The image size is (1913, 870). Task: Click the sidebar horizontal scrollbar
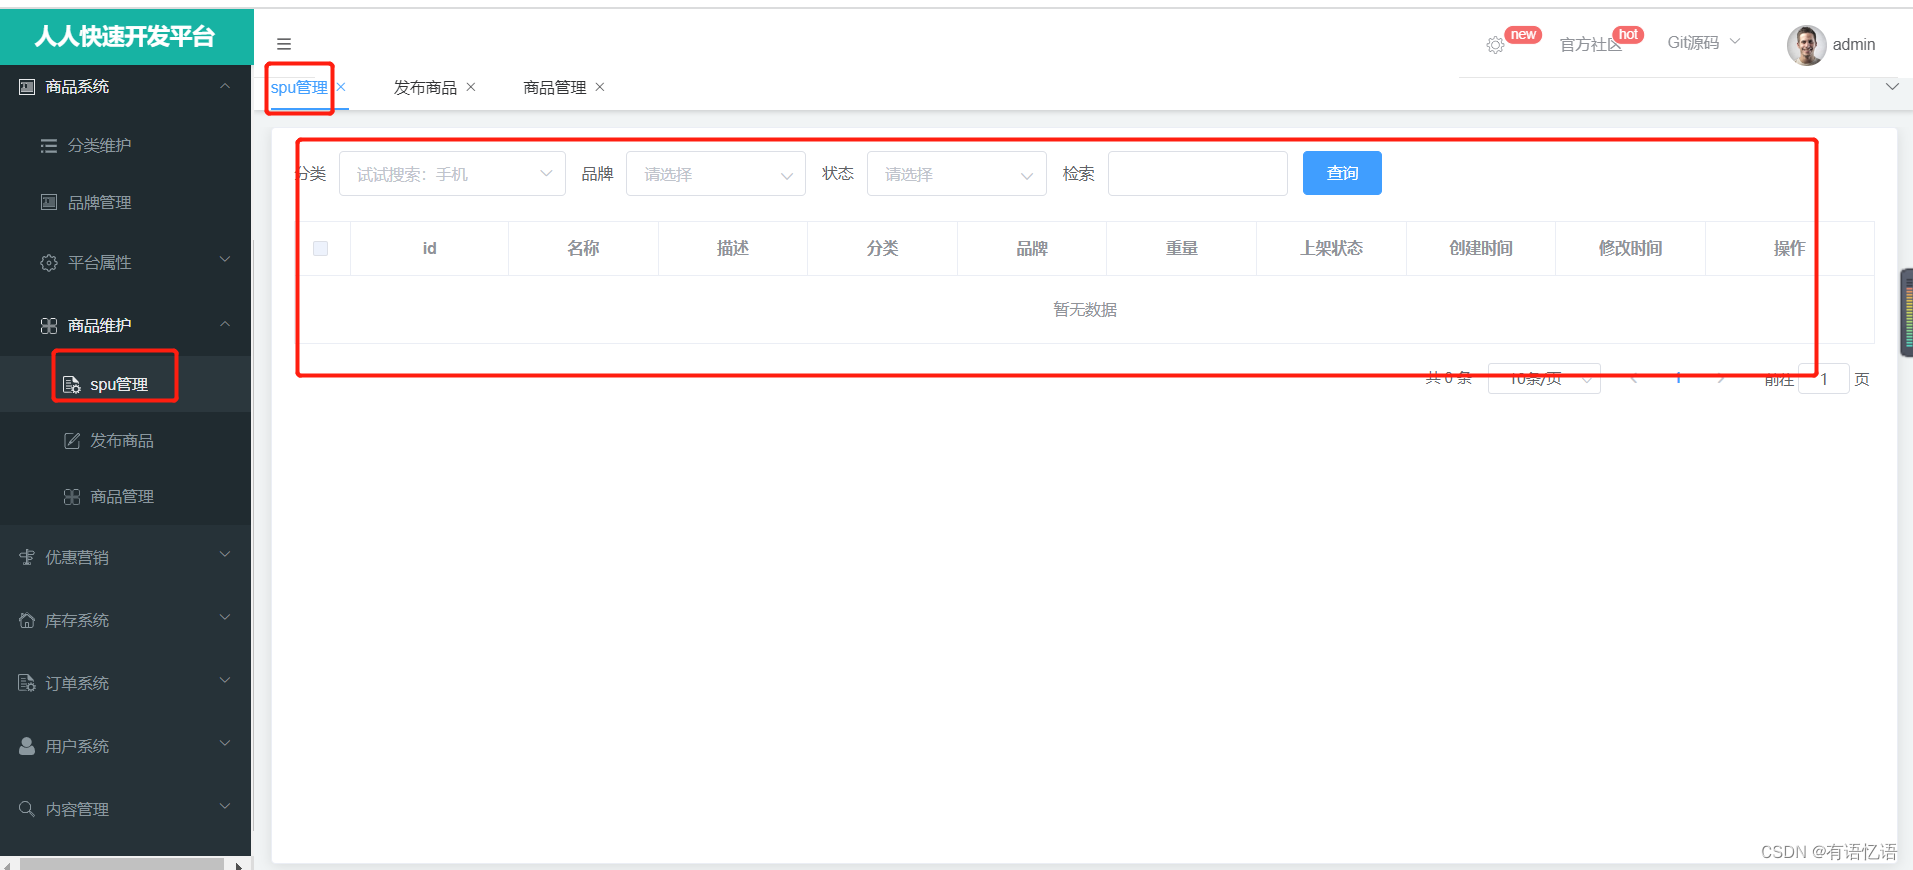pos(122,863)
